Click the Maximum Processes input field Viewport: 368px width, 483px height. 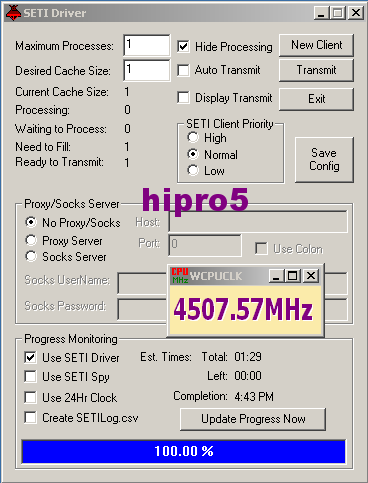pos(147,45)
